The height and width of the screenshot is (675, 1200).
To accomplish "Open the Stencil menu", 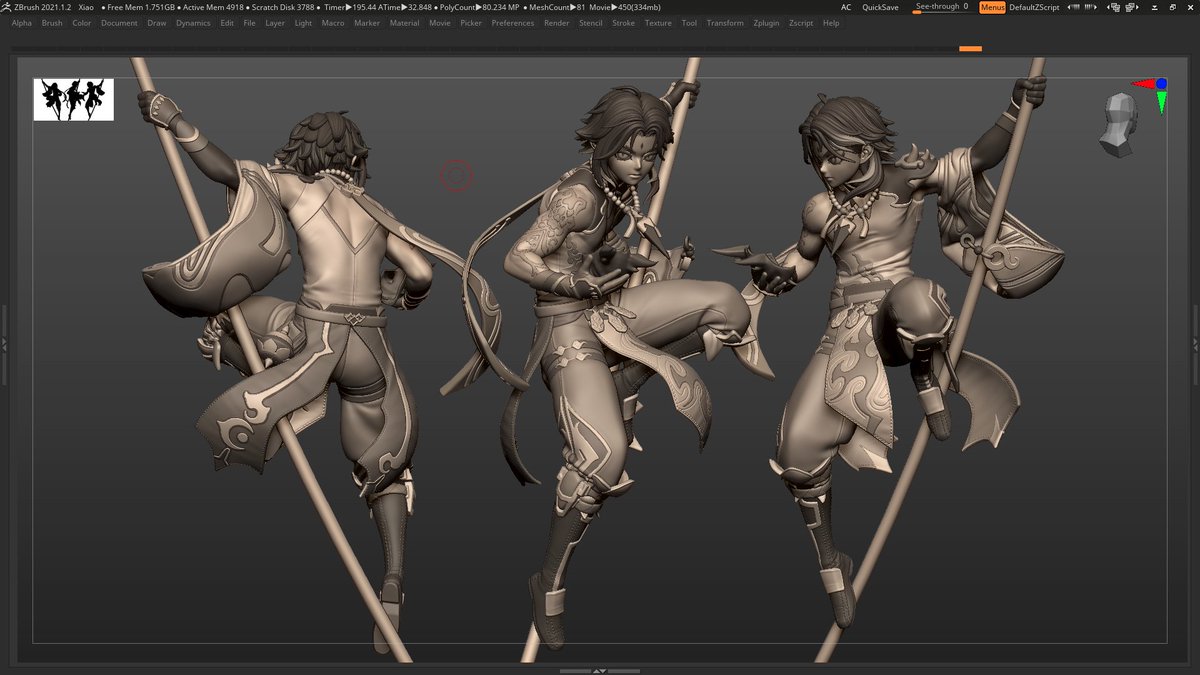I will click(591, 23).
